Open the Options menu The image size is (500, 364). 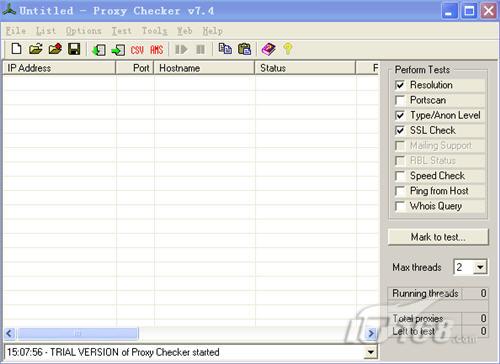83,31
